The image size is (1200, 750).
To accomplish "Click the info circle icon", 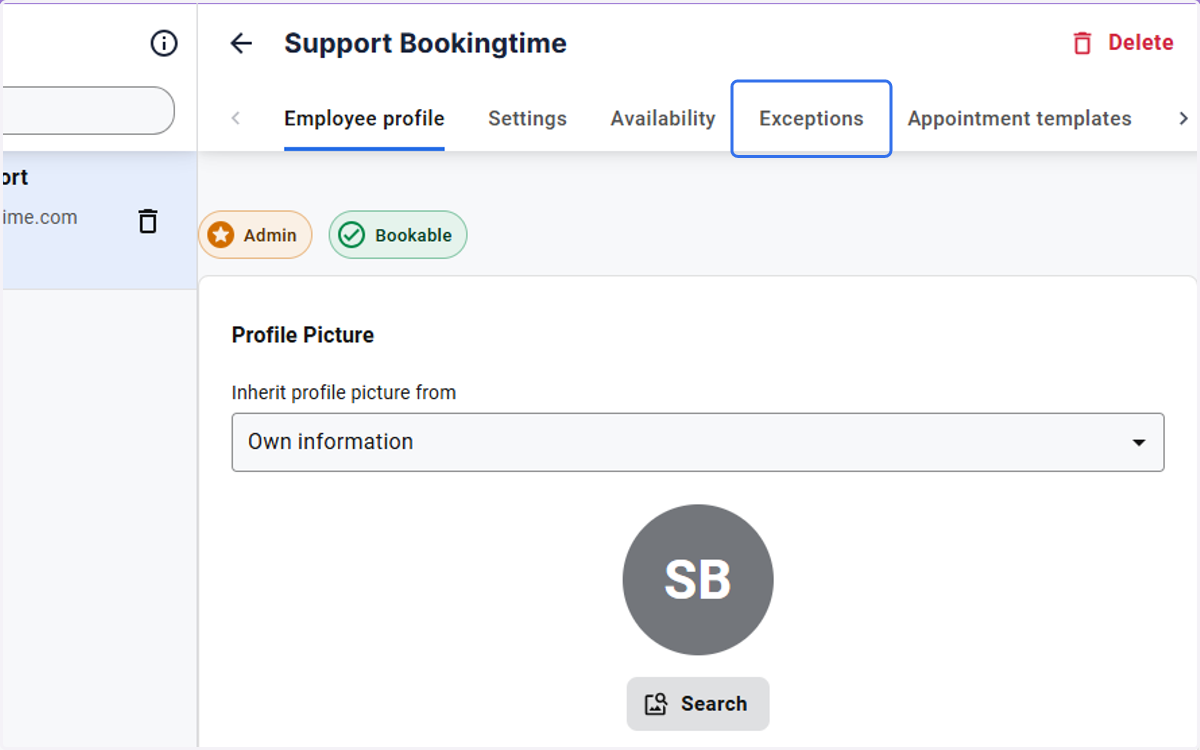I will [164, 43].
